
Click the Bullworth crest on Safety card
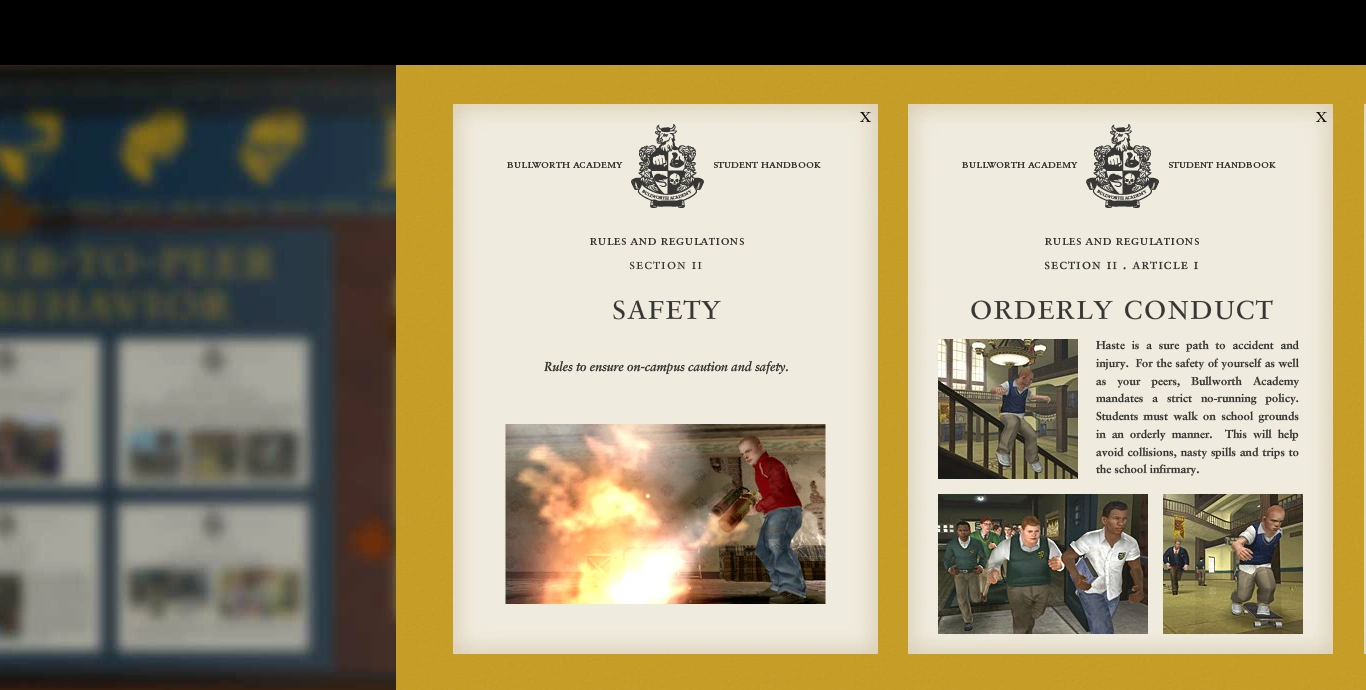[x=667, y=166]
